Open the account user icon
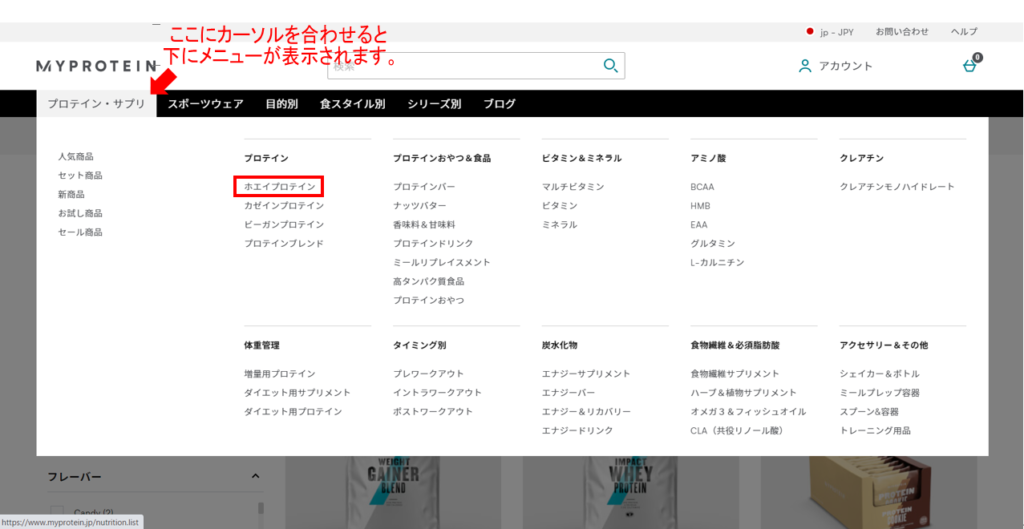 (805, 66)
